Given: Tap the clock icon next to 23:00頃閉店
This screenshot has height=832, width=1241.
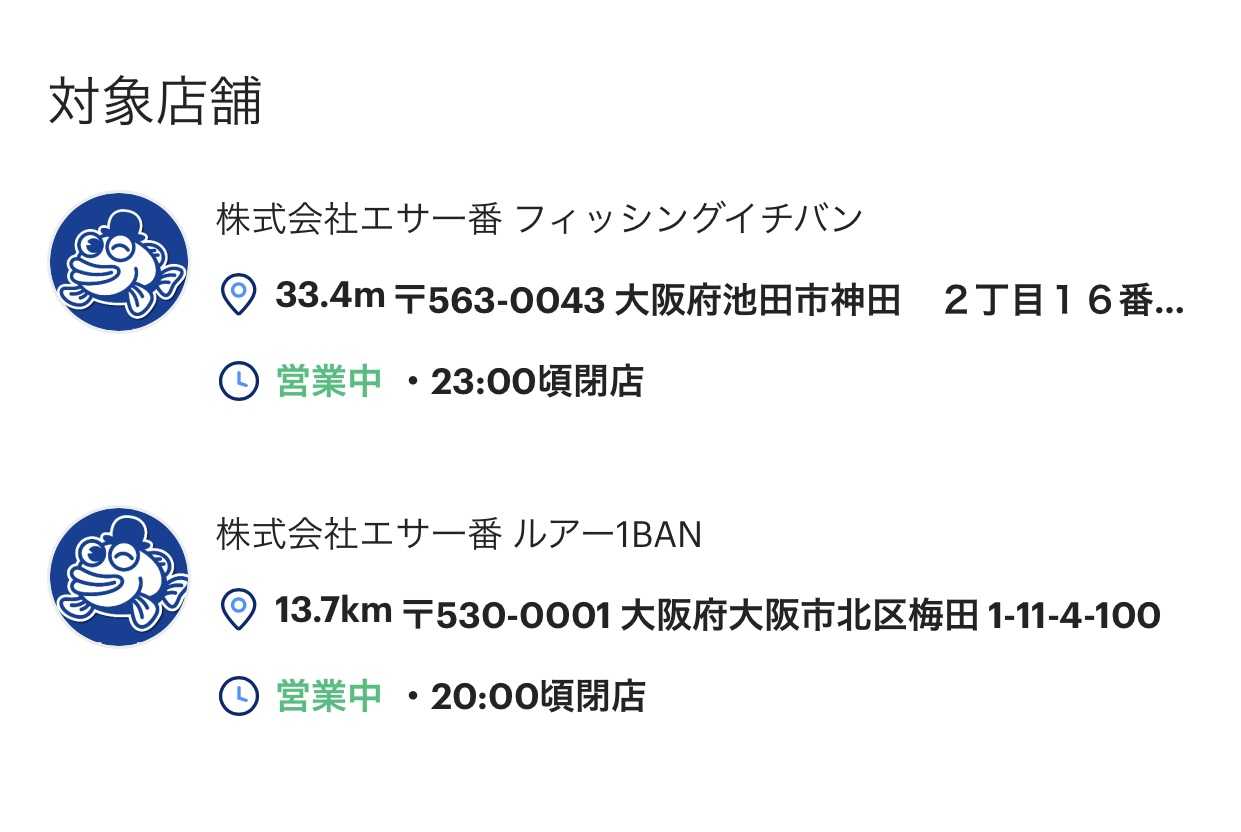Looking at the screenshot, I should pos(238,381).
